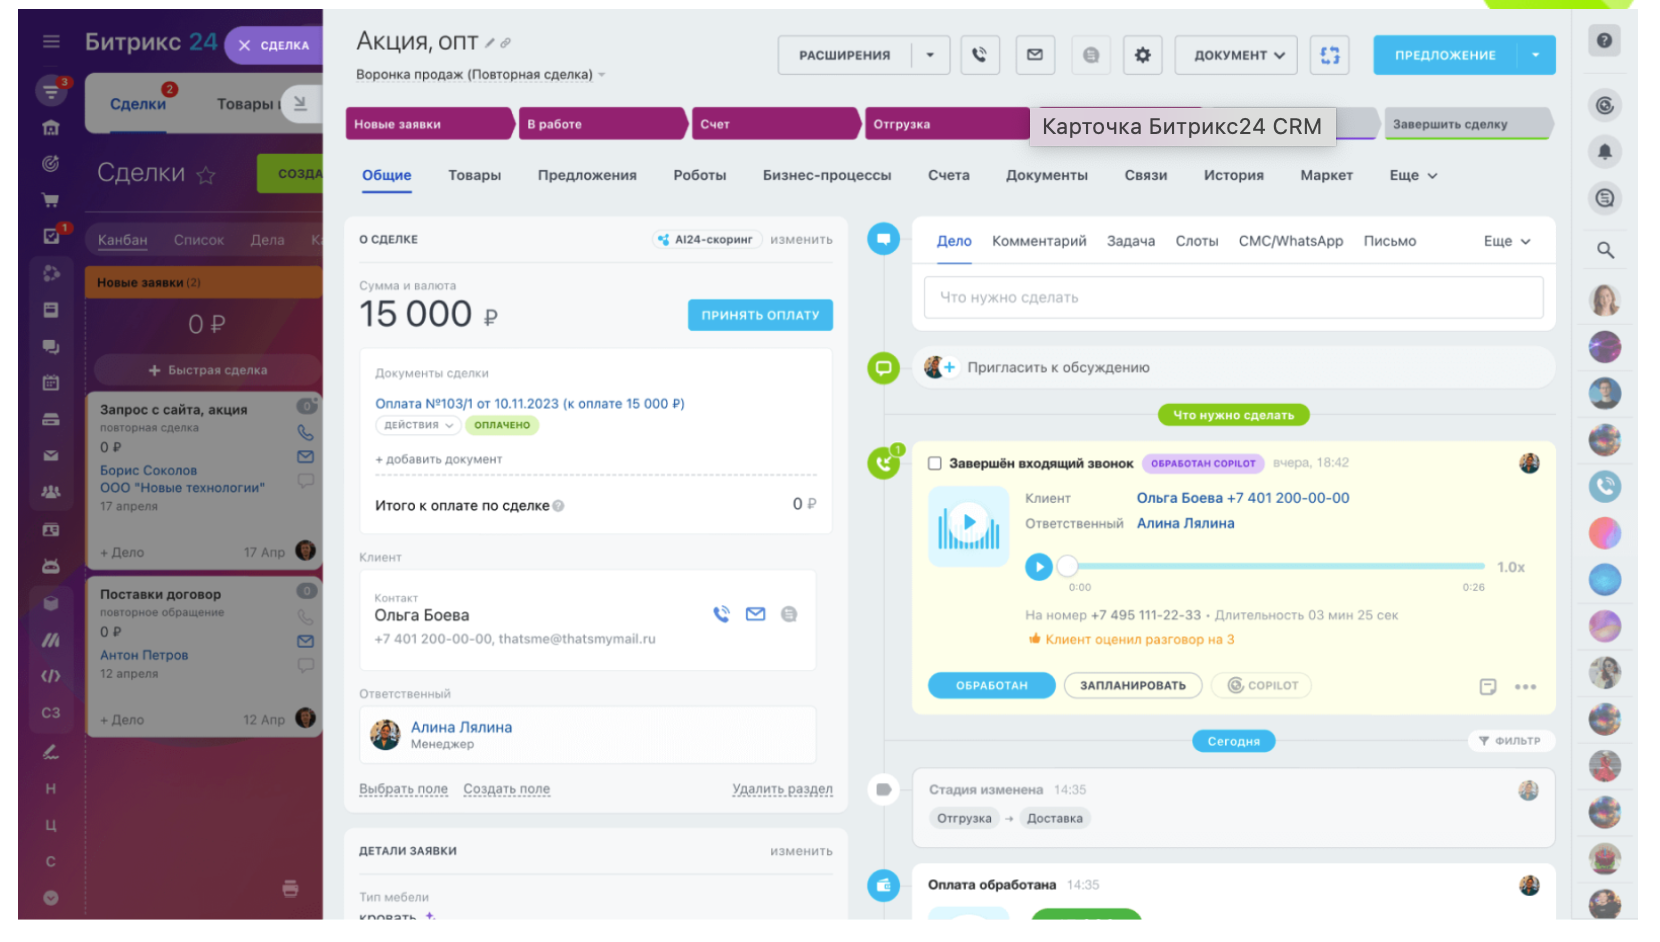1660x942 pixels.
Task: Copy deal link icon next to title
Action: point(505,43)
